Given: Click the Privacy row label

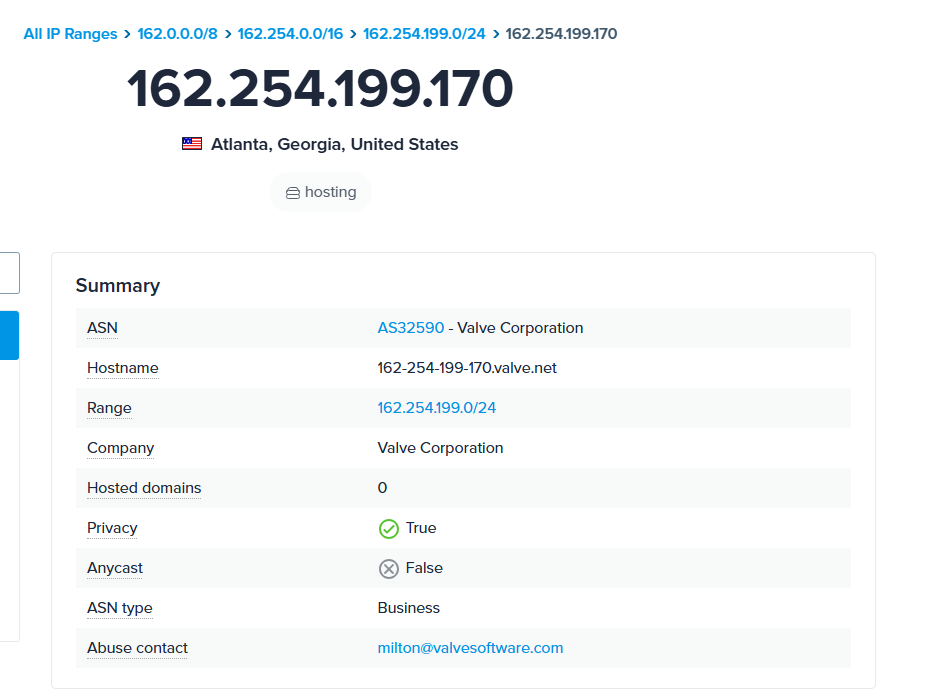Looking at the screenshot, I should pos(112,528).
